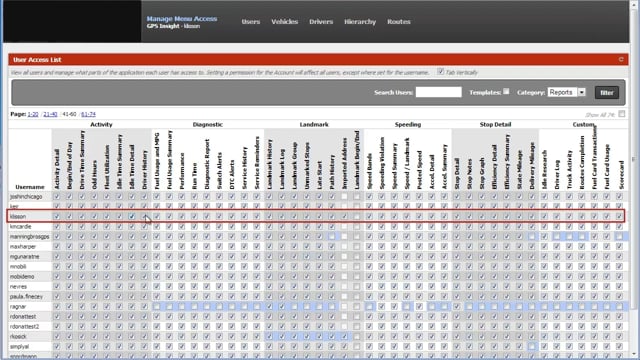Toggle Odd Hours for kmcardle
This screenshot has width=640, height=360.
point(94,227)
